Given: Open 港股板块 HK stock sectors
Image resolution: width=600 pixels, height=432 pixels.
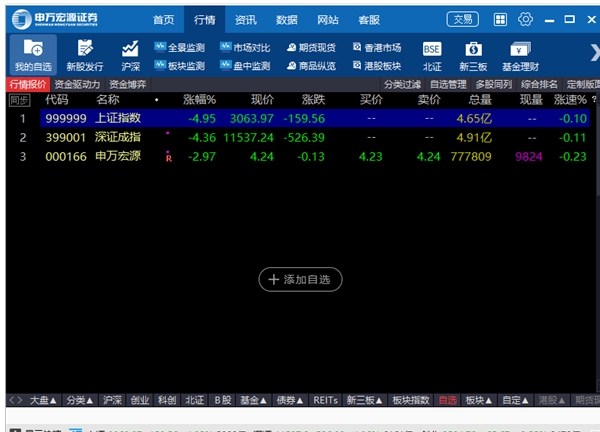Looking at the screenshot, I should pos(377,66).
